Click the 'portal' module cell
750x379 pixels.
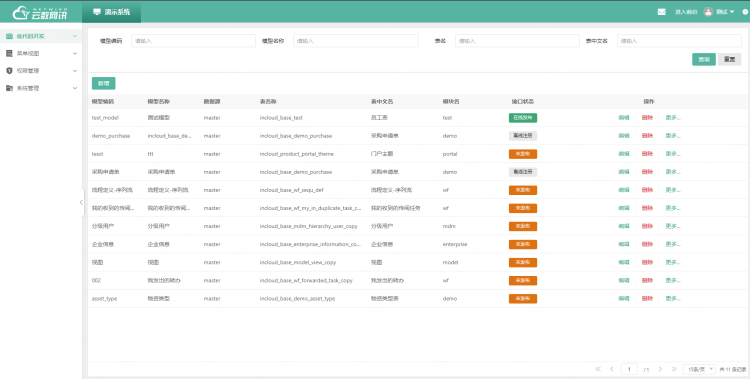tap(450, 154)
